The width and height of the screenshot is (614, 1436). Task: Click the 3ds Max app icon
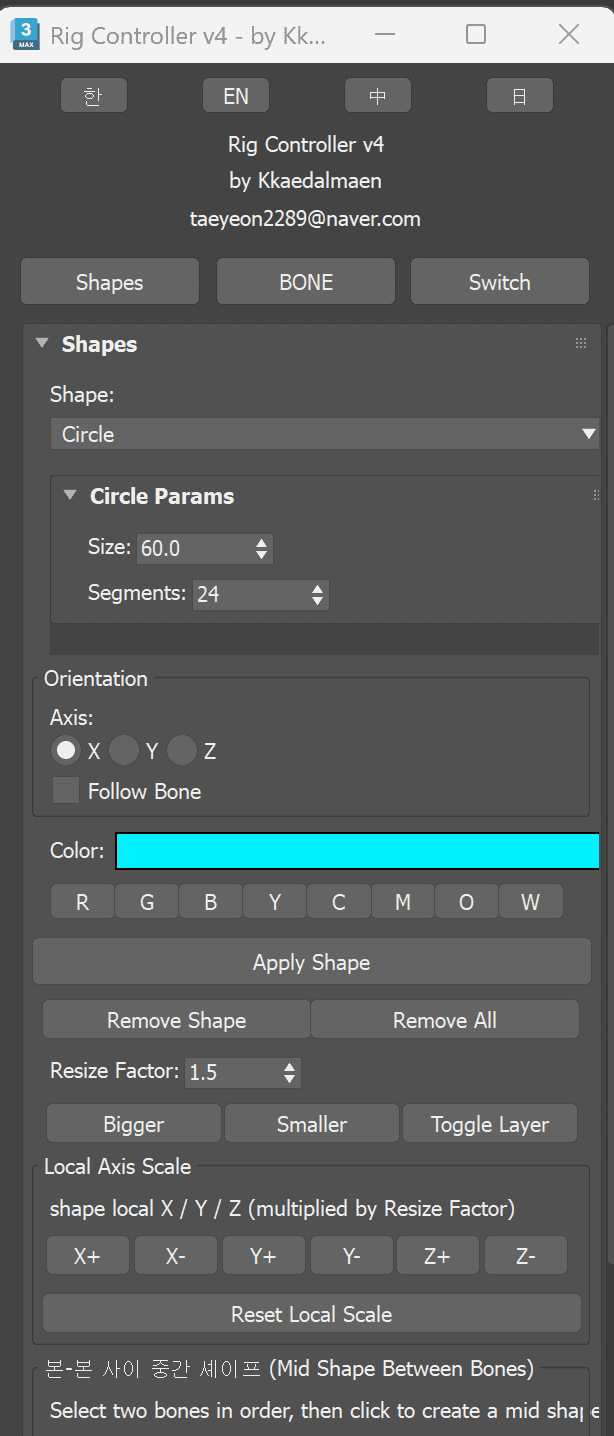tap(25, 34)
